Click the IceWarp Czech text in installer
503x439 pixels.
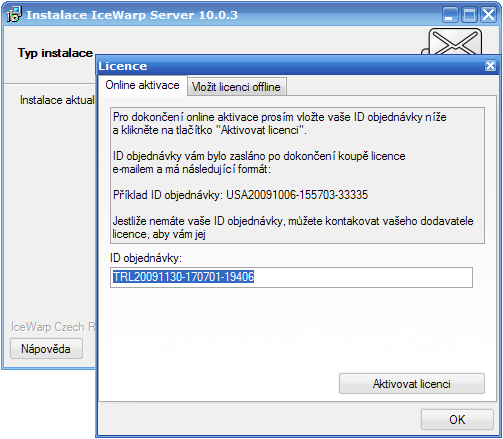point(53,327)
